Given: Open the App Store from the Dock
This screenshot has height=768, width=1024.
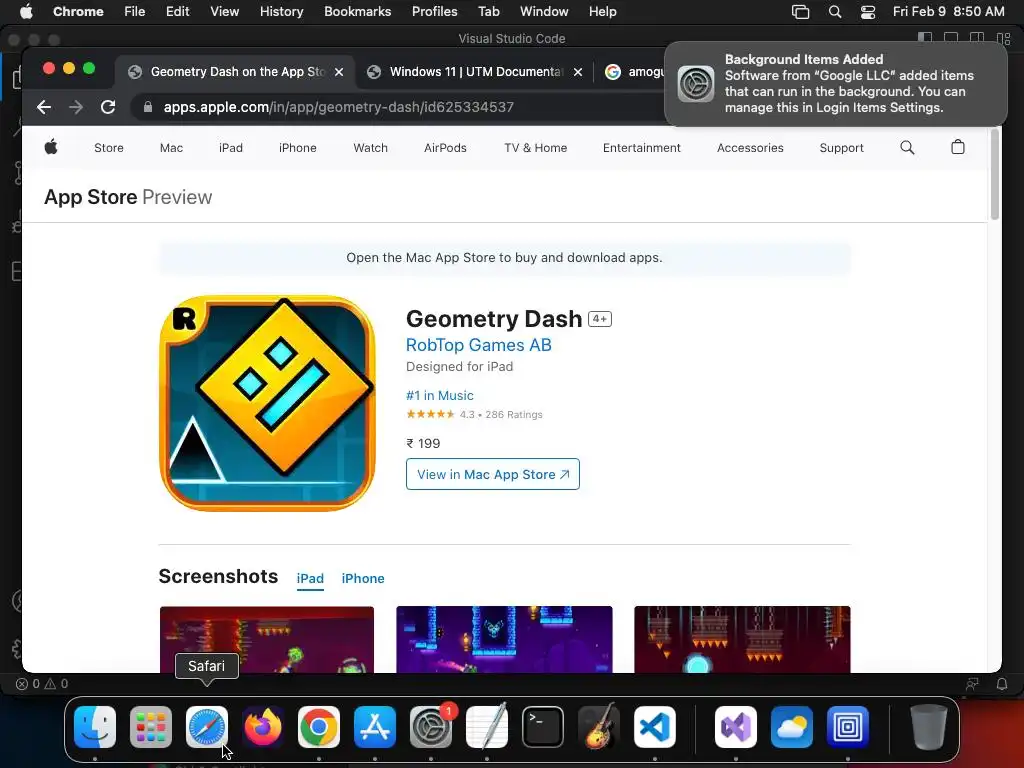Looking at the screenshot, I should coord(375,727).
